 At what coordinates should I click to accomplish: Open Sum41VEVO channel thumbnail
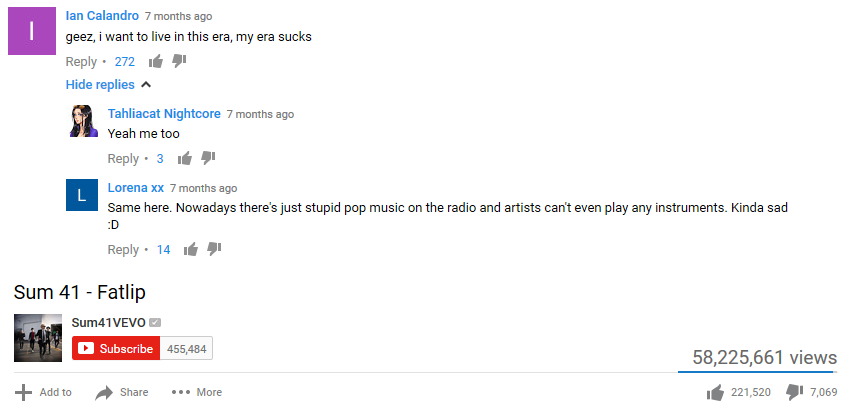38,338
